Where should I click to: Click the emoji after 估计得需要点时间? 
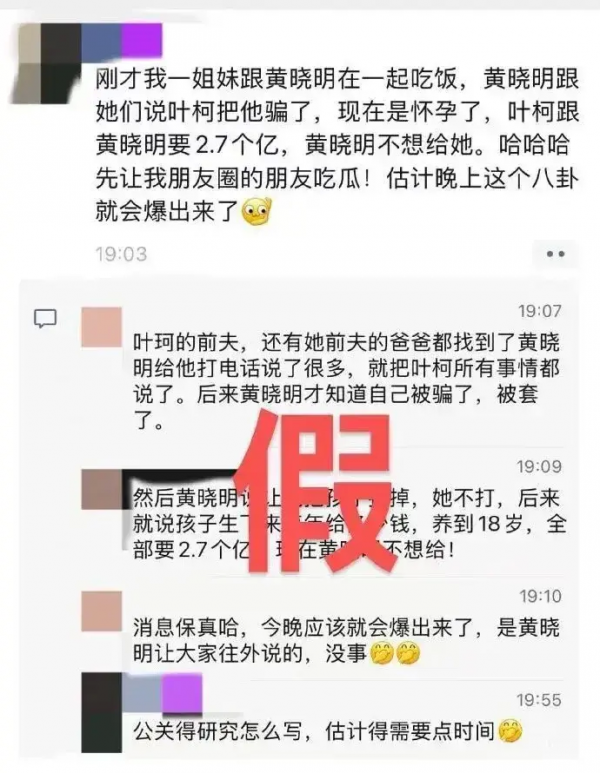tap(510, 732)
